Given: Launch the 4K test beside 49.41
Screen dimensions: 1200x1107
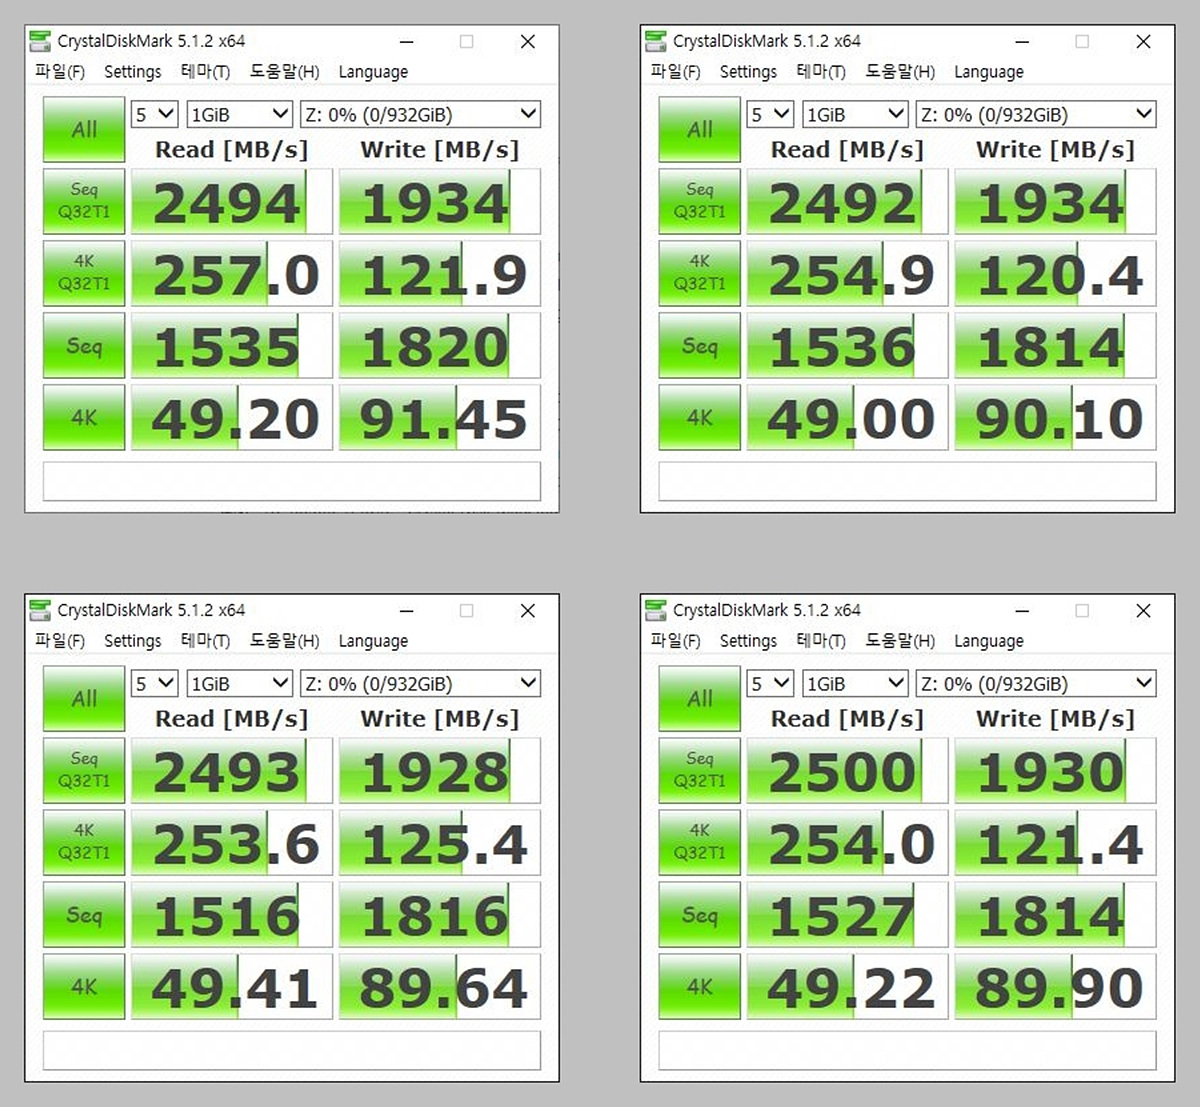Looking at the screenshot, I should click(x=84, y=986).
